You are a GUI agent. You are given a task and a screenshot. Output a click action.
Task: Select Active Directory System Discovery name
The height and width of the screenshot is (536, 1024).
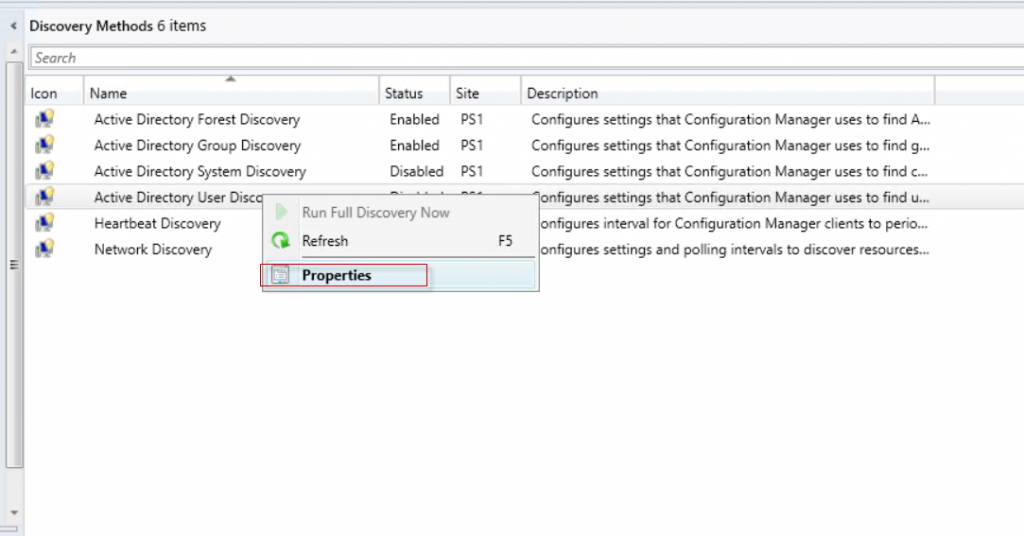200,172
